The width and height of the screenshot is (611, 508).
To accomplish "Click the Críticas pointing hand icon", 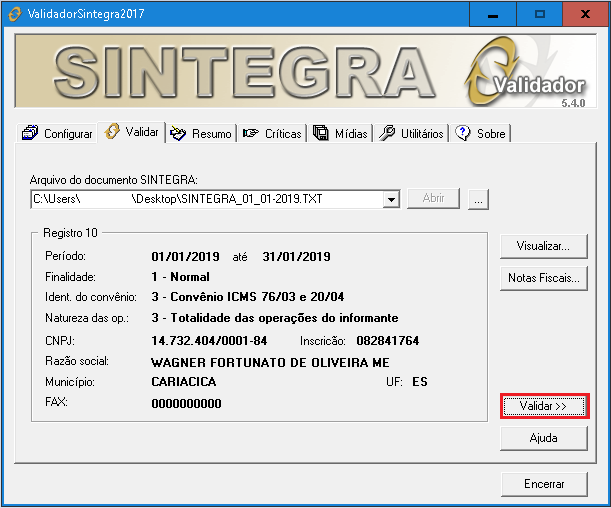I will (x=251, y=133).
